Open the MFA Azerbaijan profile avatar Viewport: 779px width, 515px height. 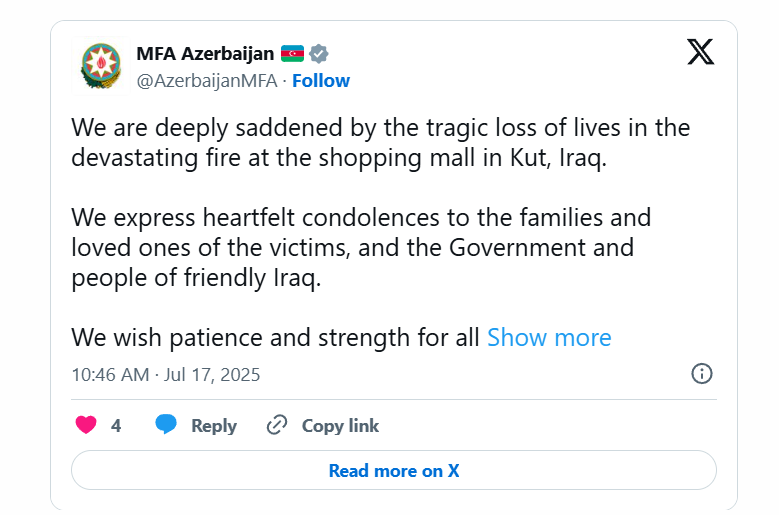(x=101, y=66)
